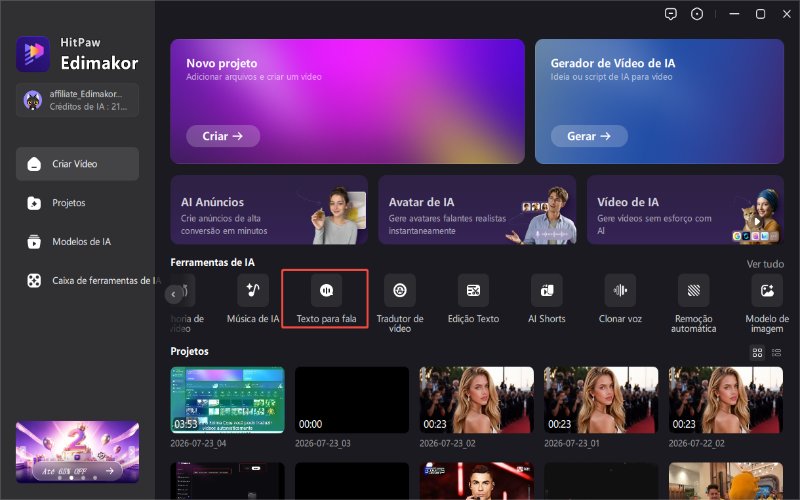
Task: Switch projects to list view
Action: click(x=777, y=353)
